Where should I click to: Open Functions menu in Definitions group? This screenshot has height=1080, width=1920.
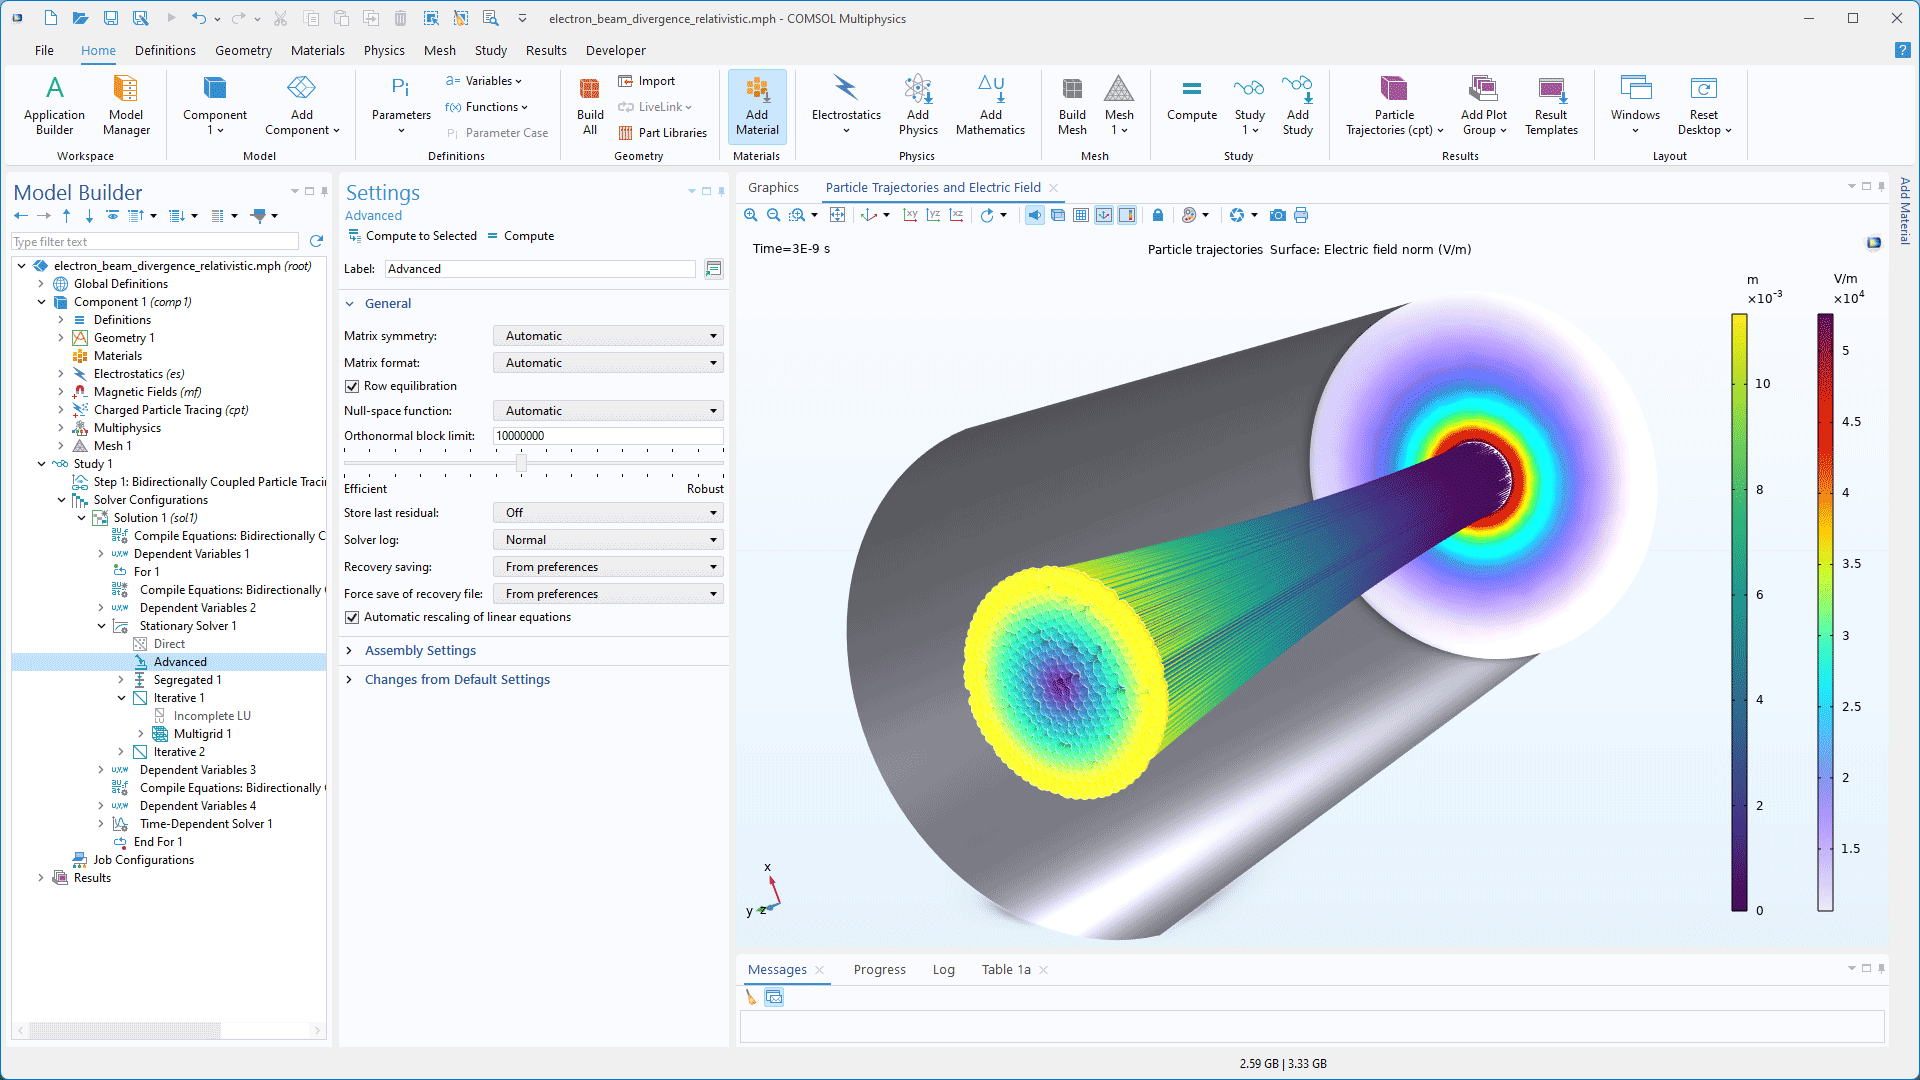click(x=487, y=107)
